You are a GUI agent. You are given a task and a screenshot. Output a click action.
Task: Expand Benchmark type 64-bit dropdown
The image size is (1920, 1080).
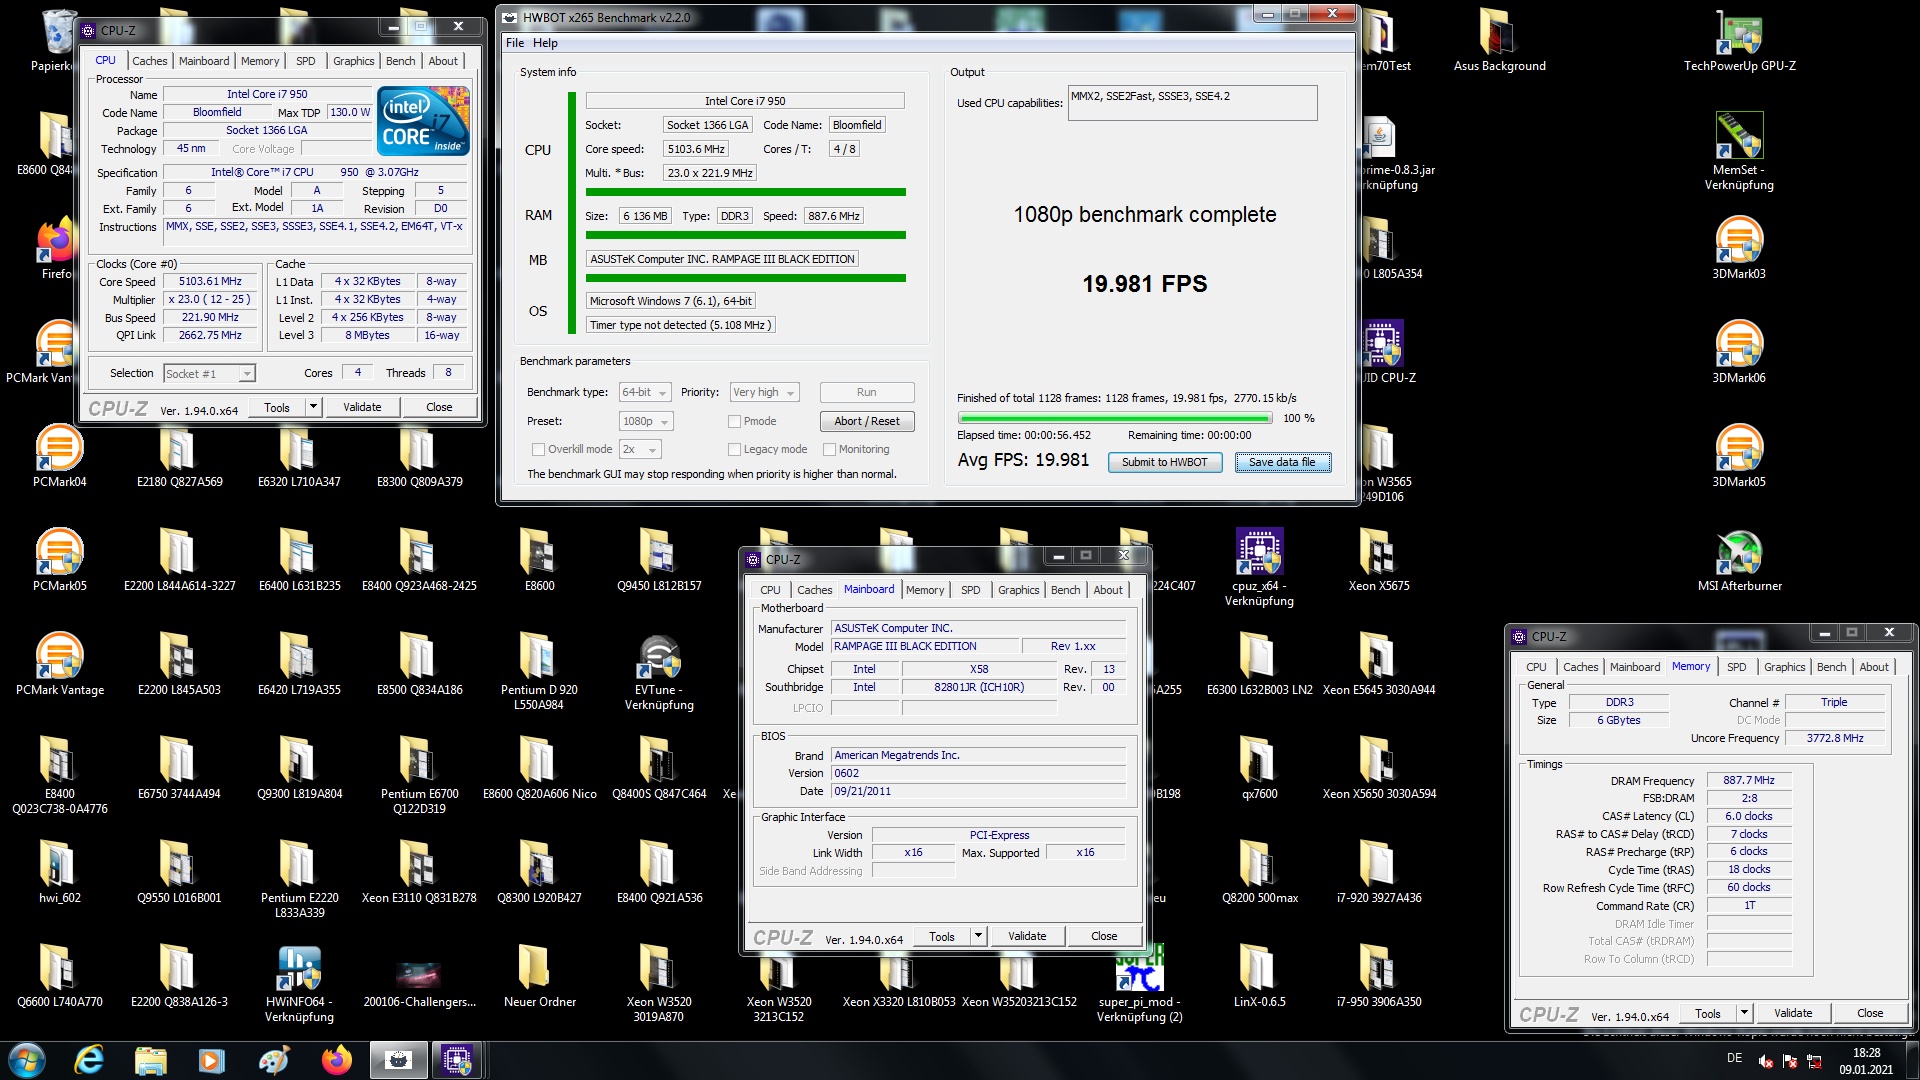click(644, 392)
